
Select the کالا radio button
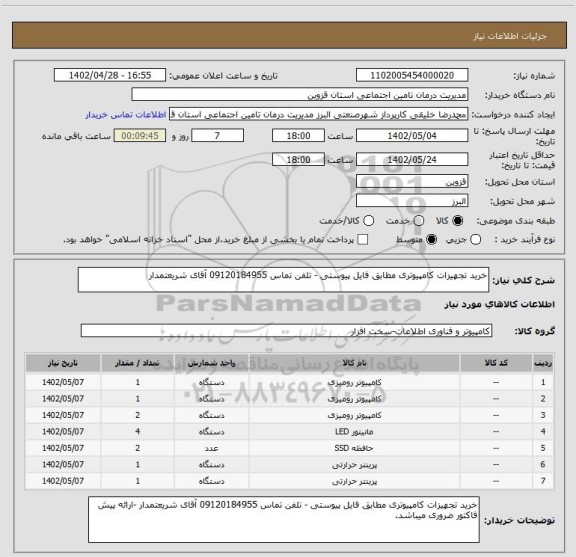click(x=458, y=221)
